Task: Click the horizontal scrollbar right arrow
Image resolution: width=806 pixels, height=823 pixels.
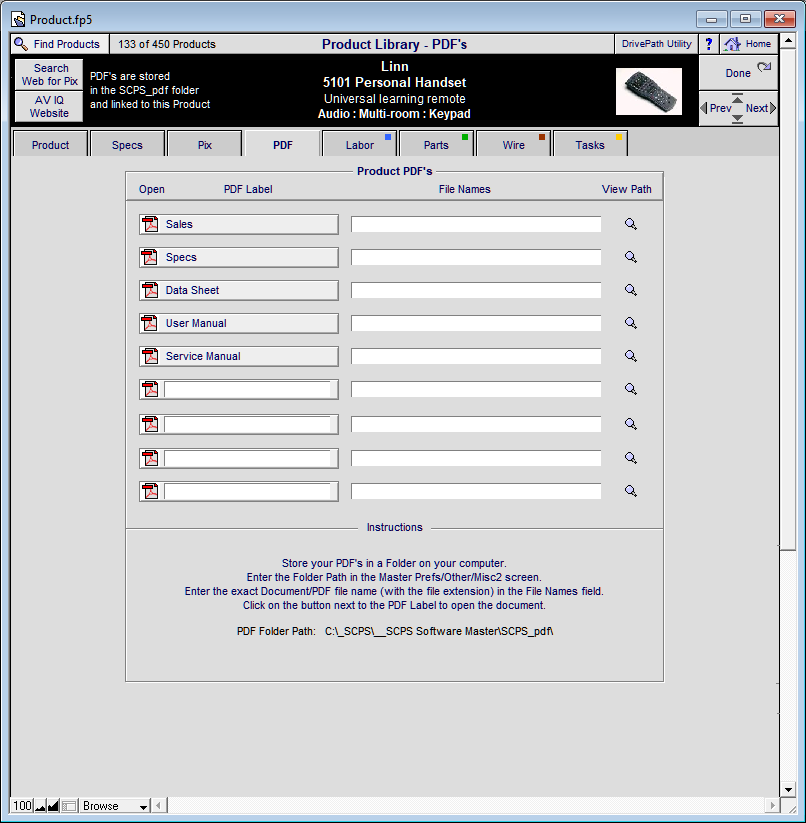Action: pos(771,805)
